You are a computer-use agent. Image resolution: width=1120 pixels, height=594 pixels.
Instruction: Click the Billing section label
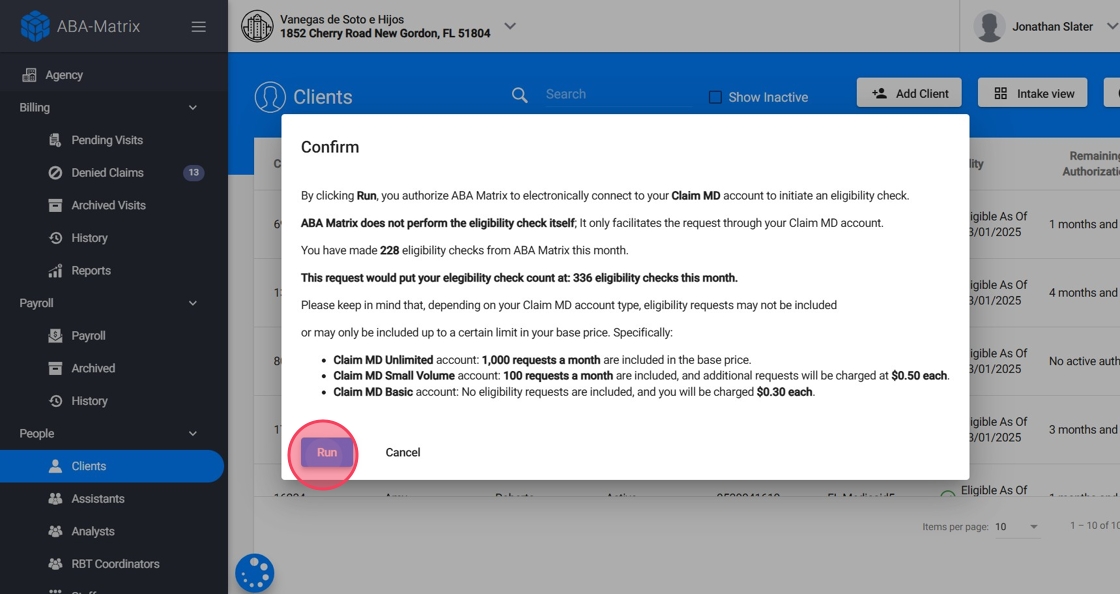click(x=34, y=108)
